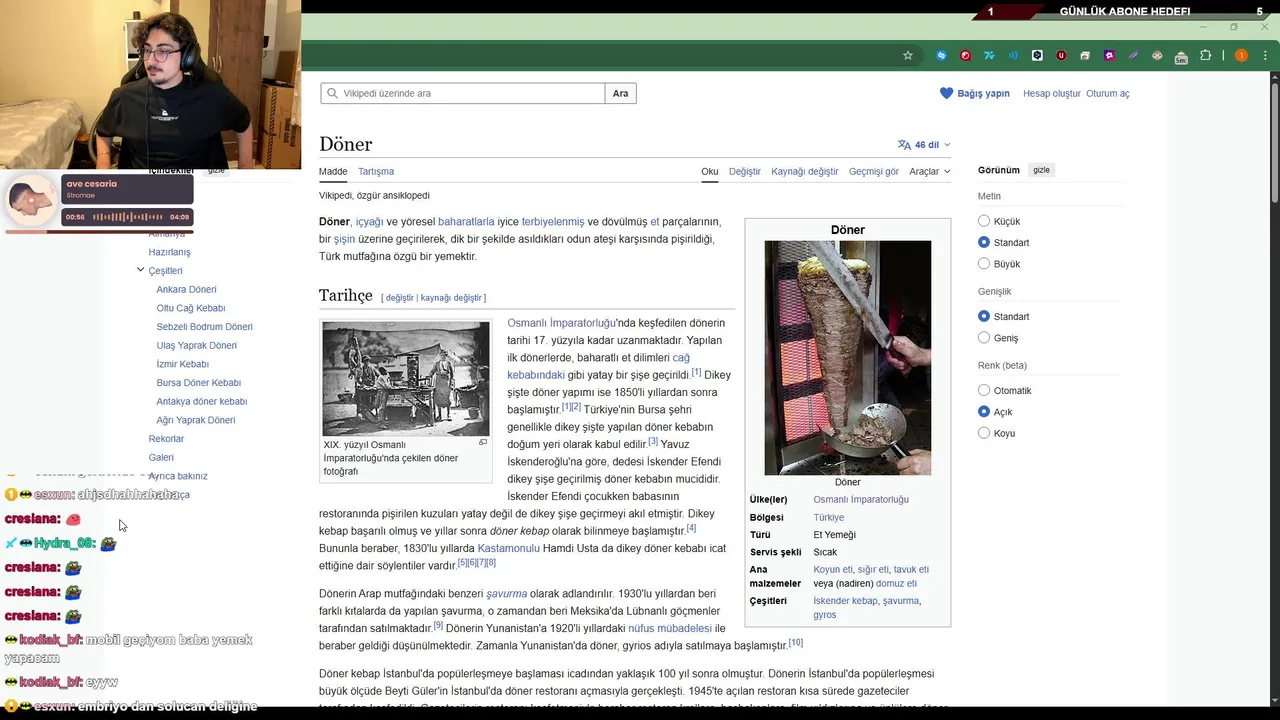Open the 46 dil language dropdown
The width and height of the screenshot is (1280, 720).
pyautogui.click(x=924, y=144)
